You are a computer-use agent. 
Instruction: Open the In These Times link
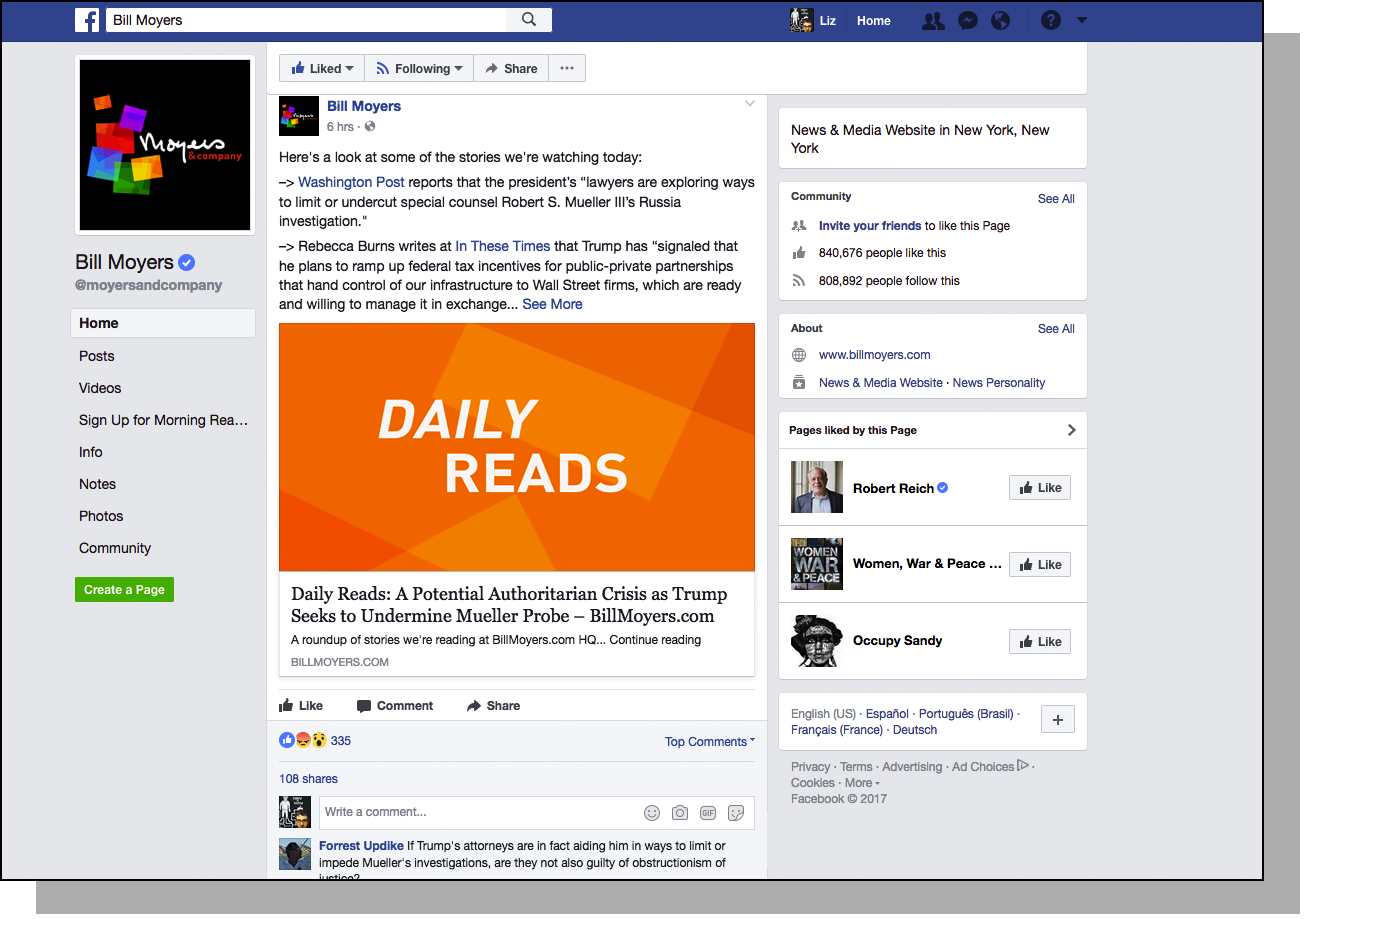pyautogui.click(x=503, y=246)
